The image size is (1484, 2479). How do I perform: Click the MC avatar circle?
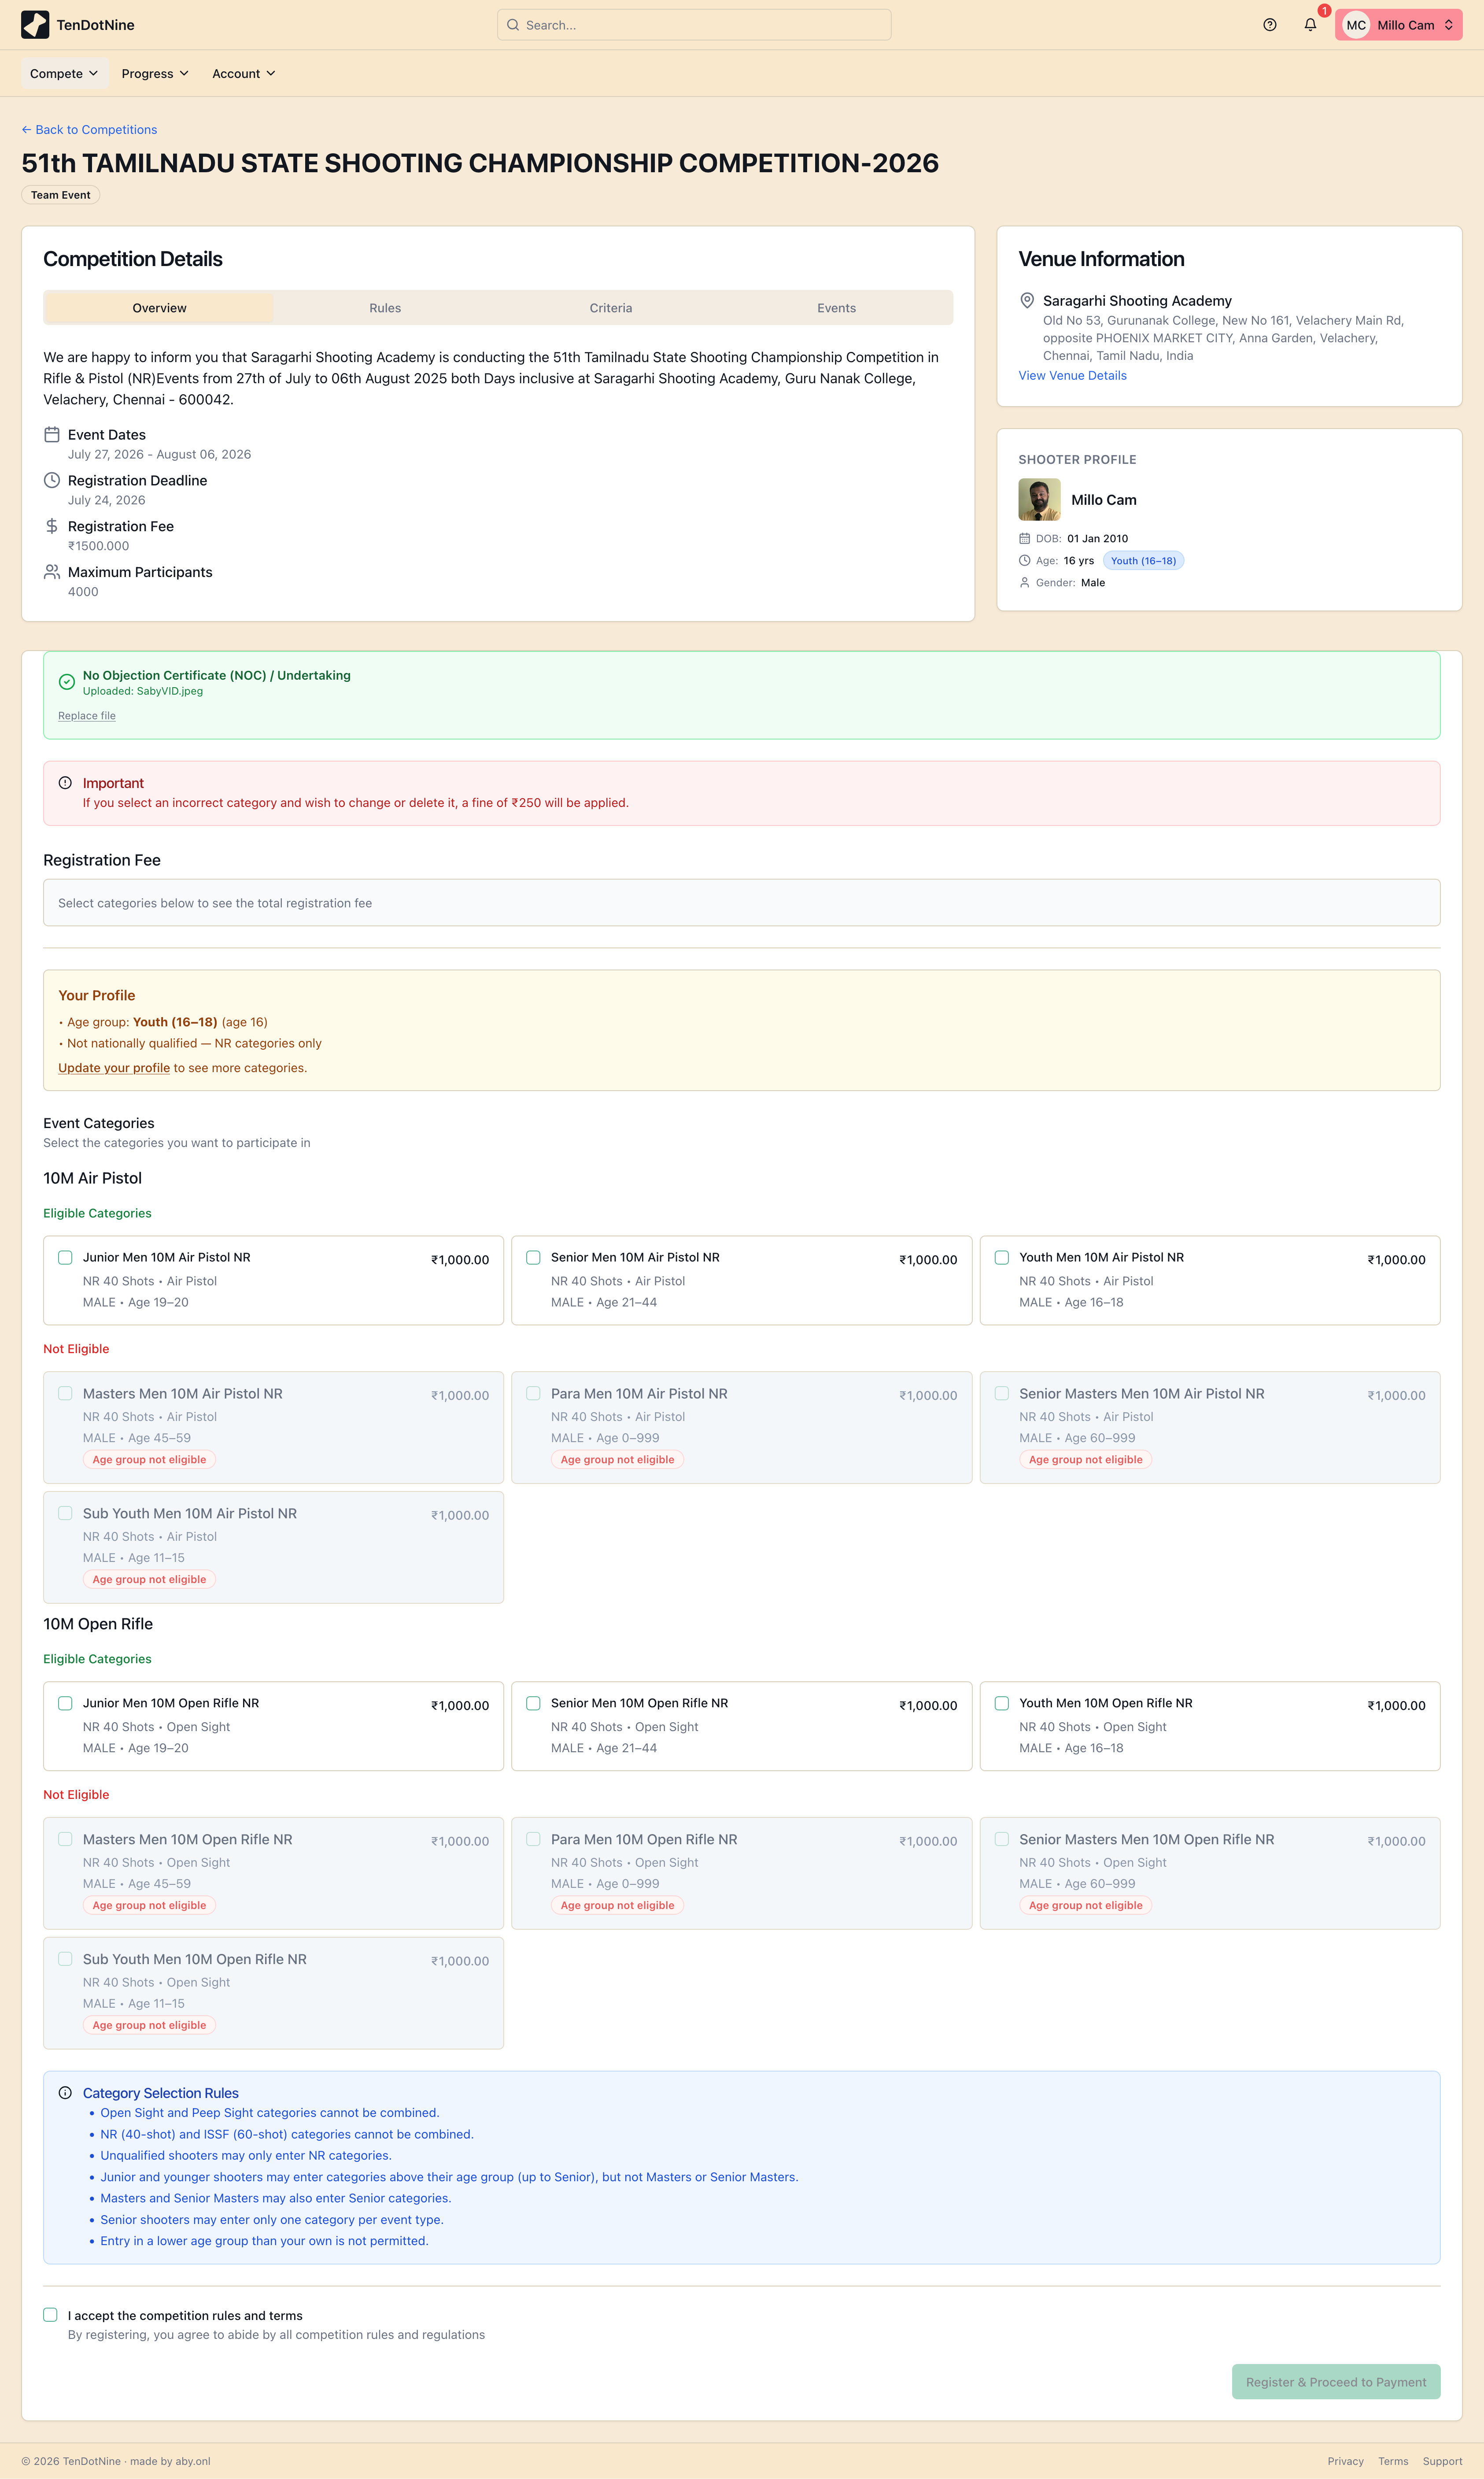[1355, 25]
